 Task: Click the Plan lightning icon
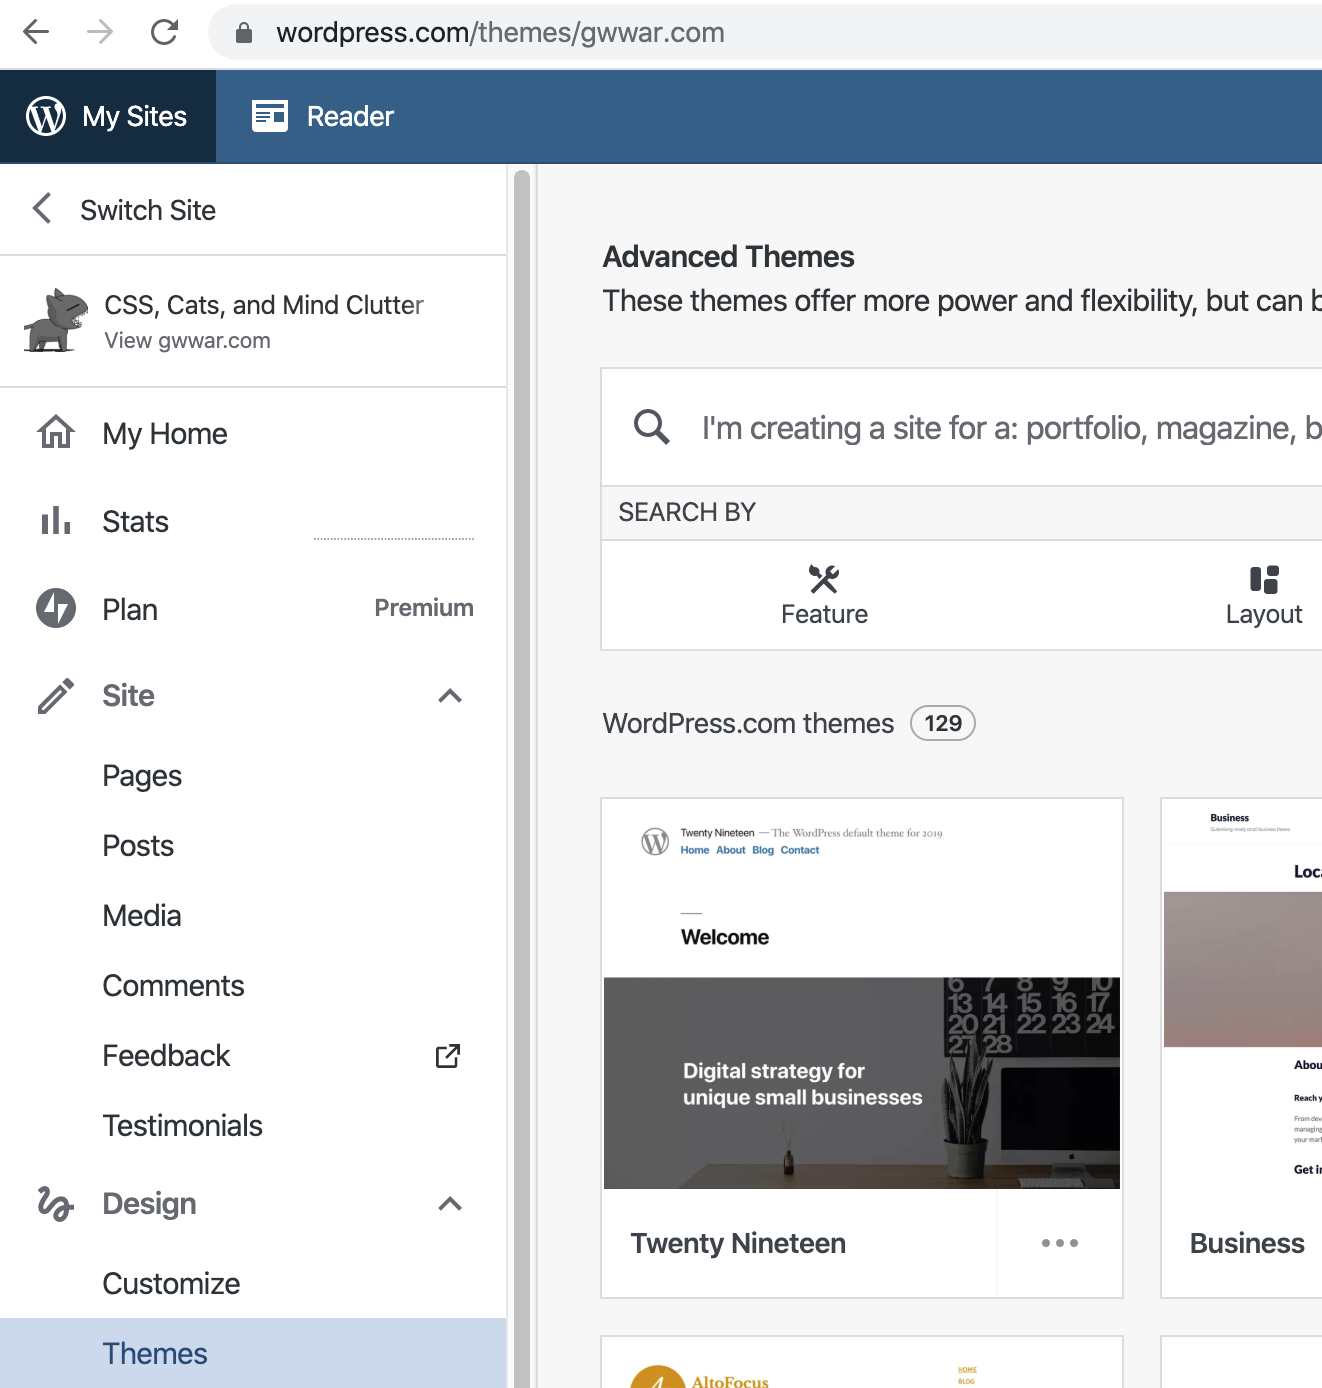point(56,608)
